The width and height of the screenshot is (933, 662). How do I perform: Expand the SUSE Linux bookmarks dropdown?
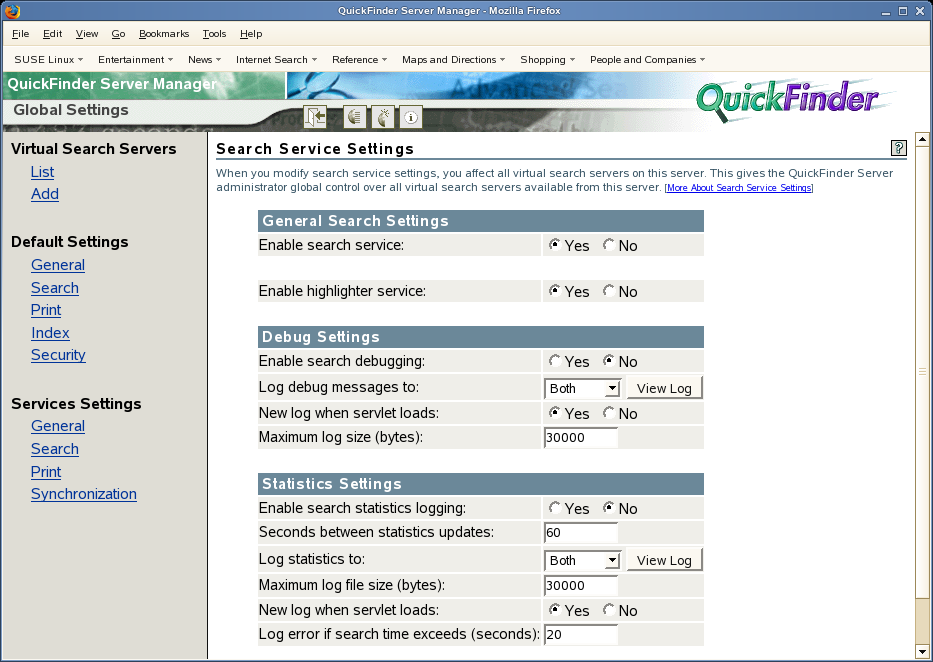point(49,59)
